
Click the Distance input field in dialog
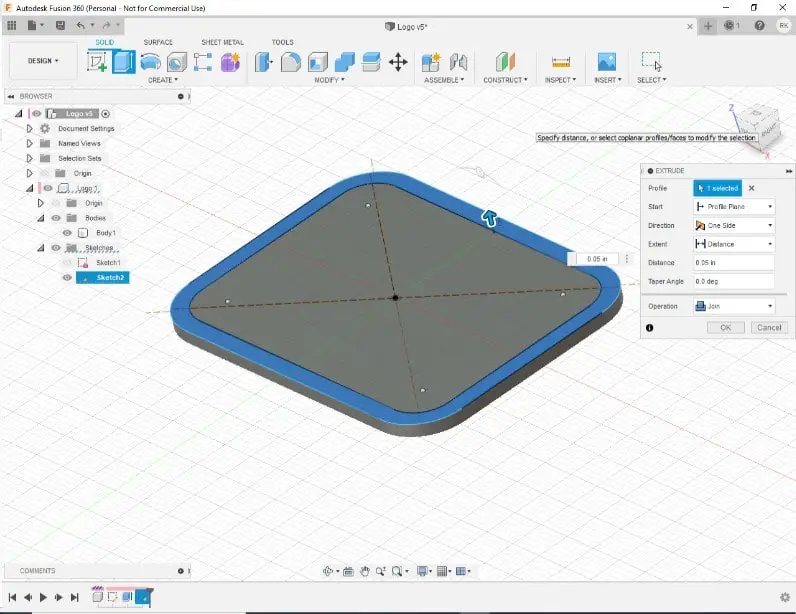pos(734,263)
